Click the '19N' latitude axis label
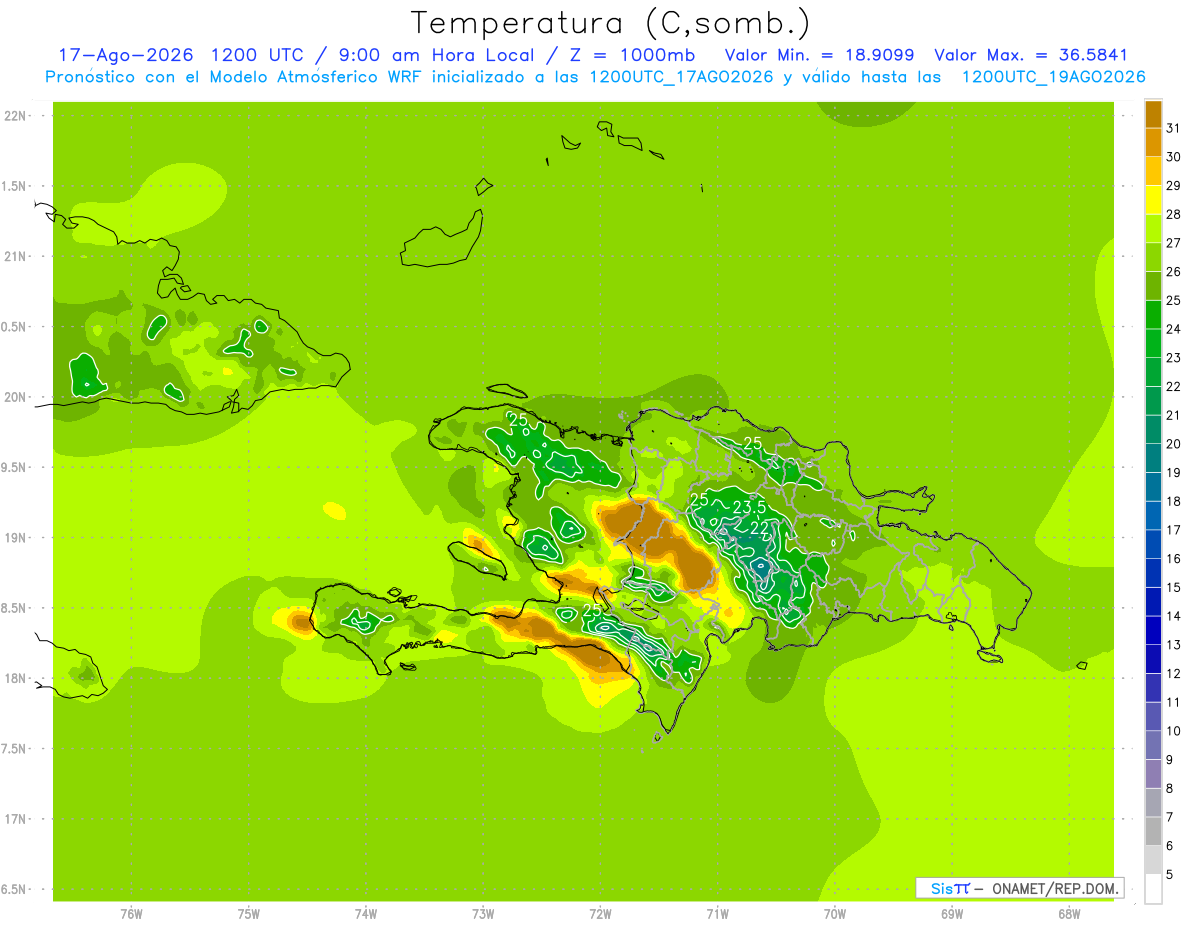This screenshot has width=1200, height=927. (x=15, y=538)
